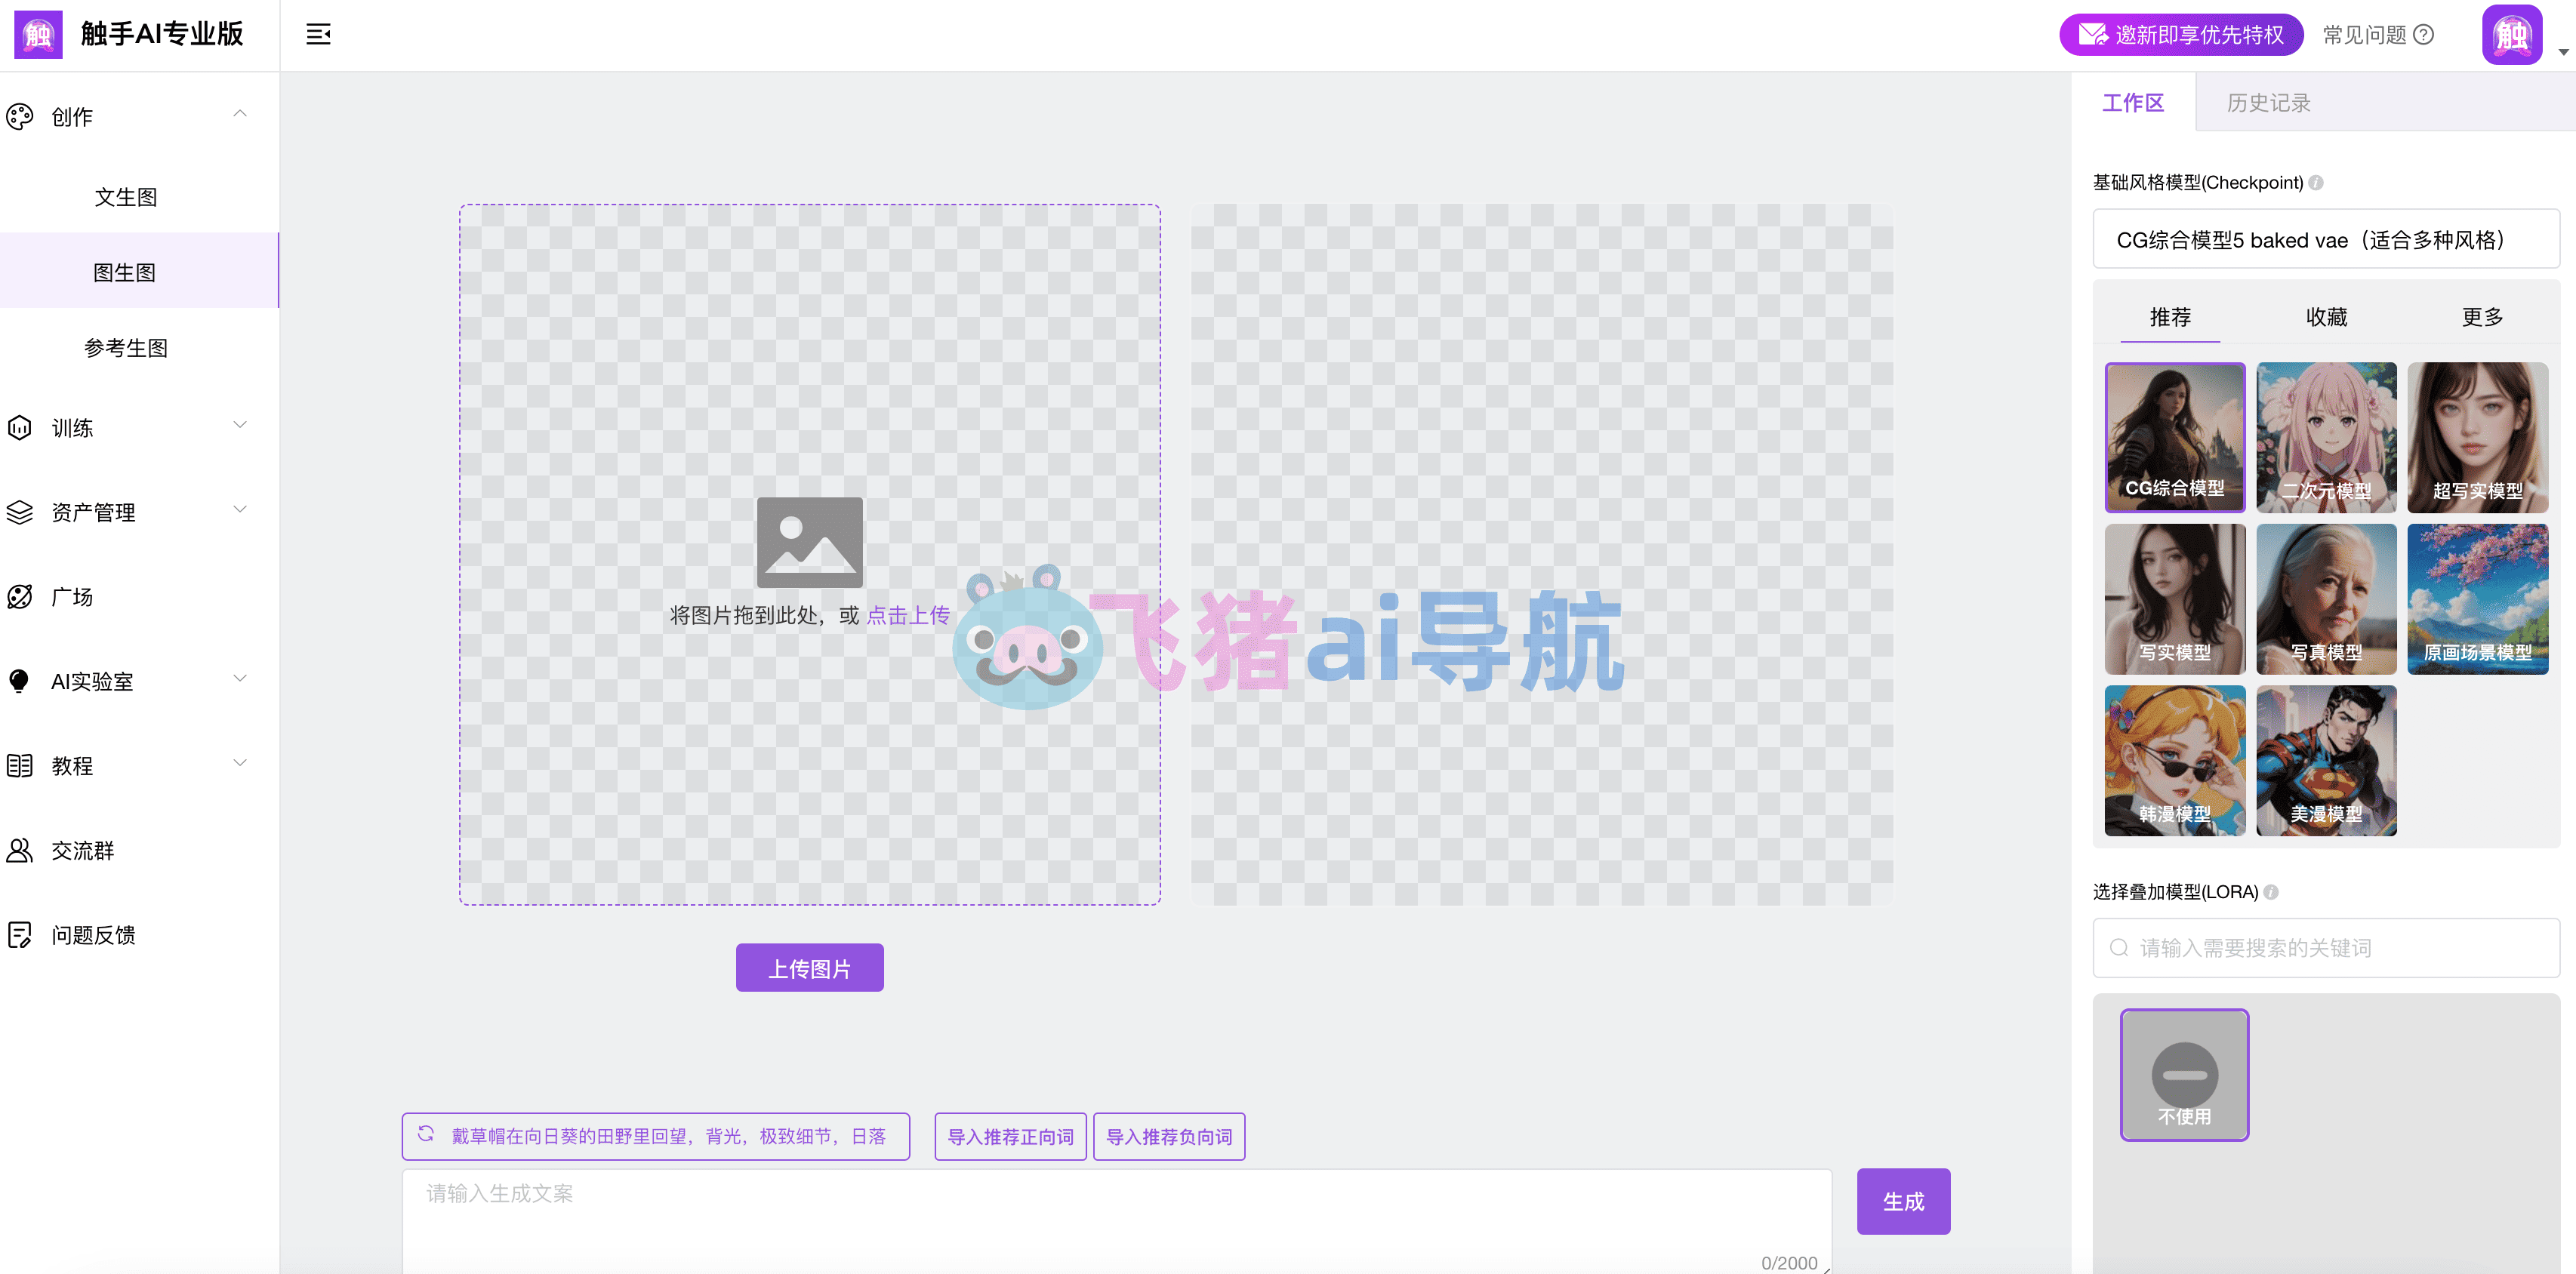The height and width of the screenshot is (1274, 2576).
Task: Click the 邀新即享优先特权 banner button
Action: [x=2181, y=35]
